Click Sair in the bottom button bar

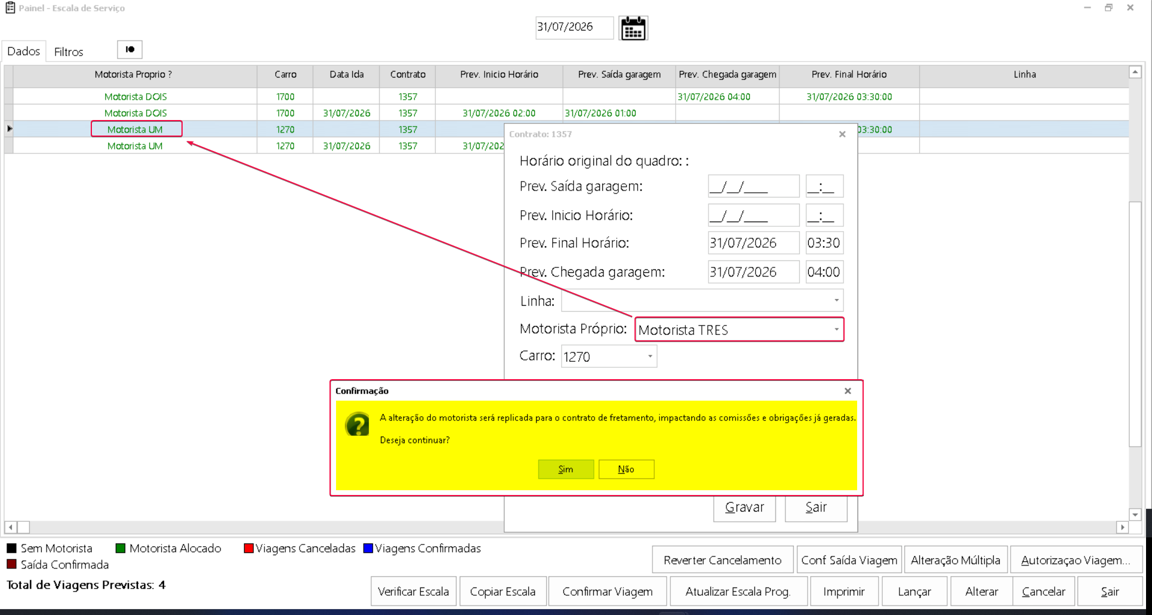point(1109,591)
